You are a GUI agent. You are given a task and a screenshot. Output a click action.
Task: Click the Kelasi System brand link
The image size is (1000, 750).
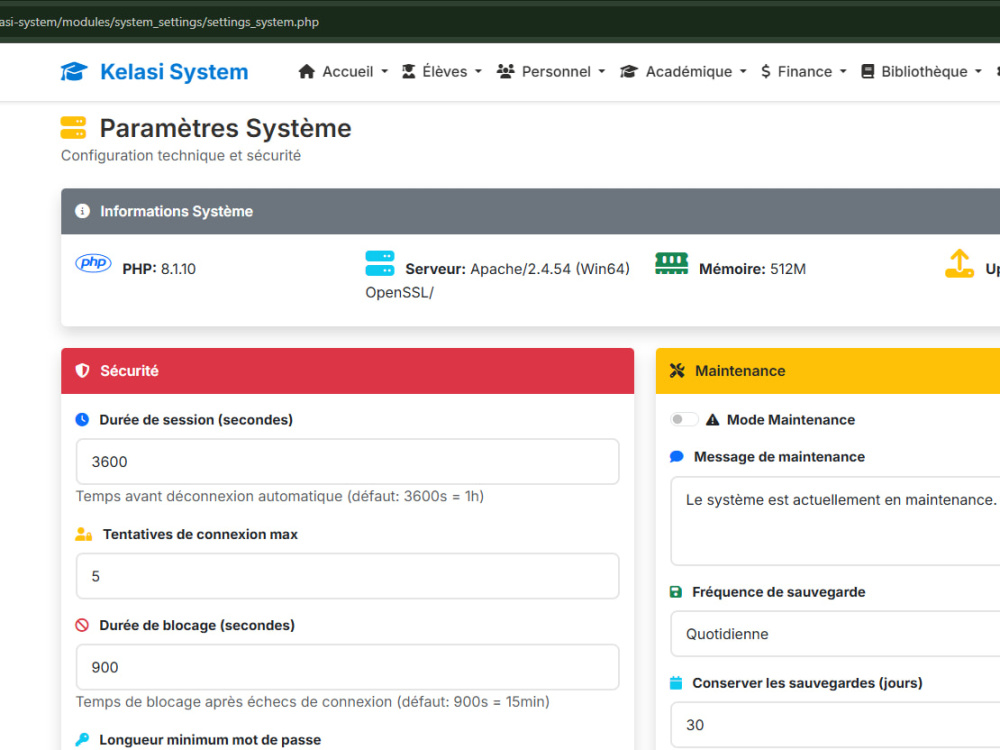[154, 72]
